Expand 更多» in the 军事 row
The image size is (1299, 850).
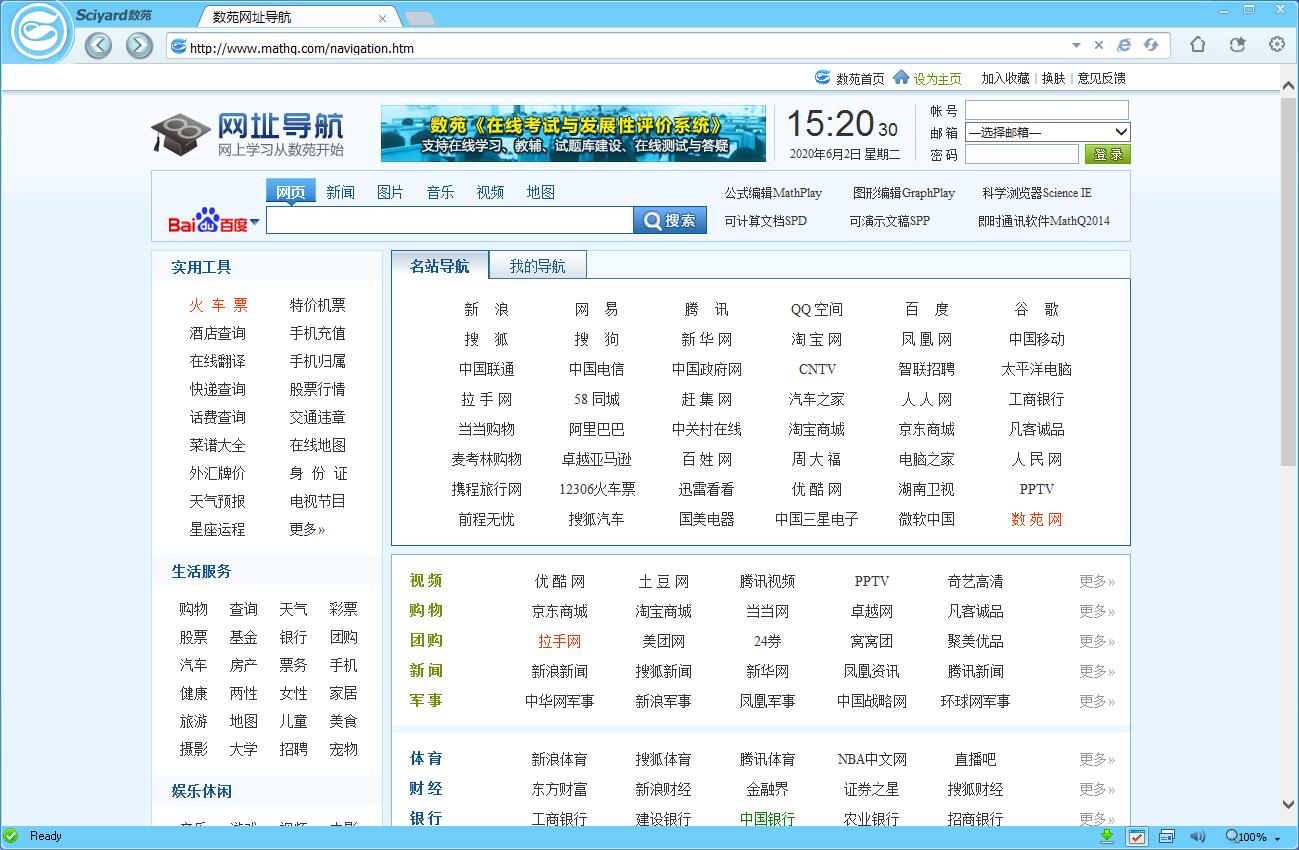point(1097,701)
